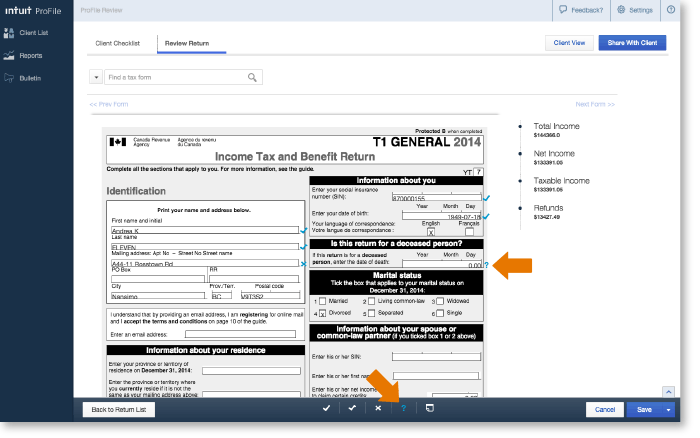The height and width of the screenshot is (438, 700).
Task: Click the Prov./Terr. field showing BC
Action: 221,296
